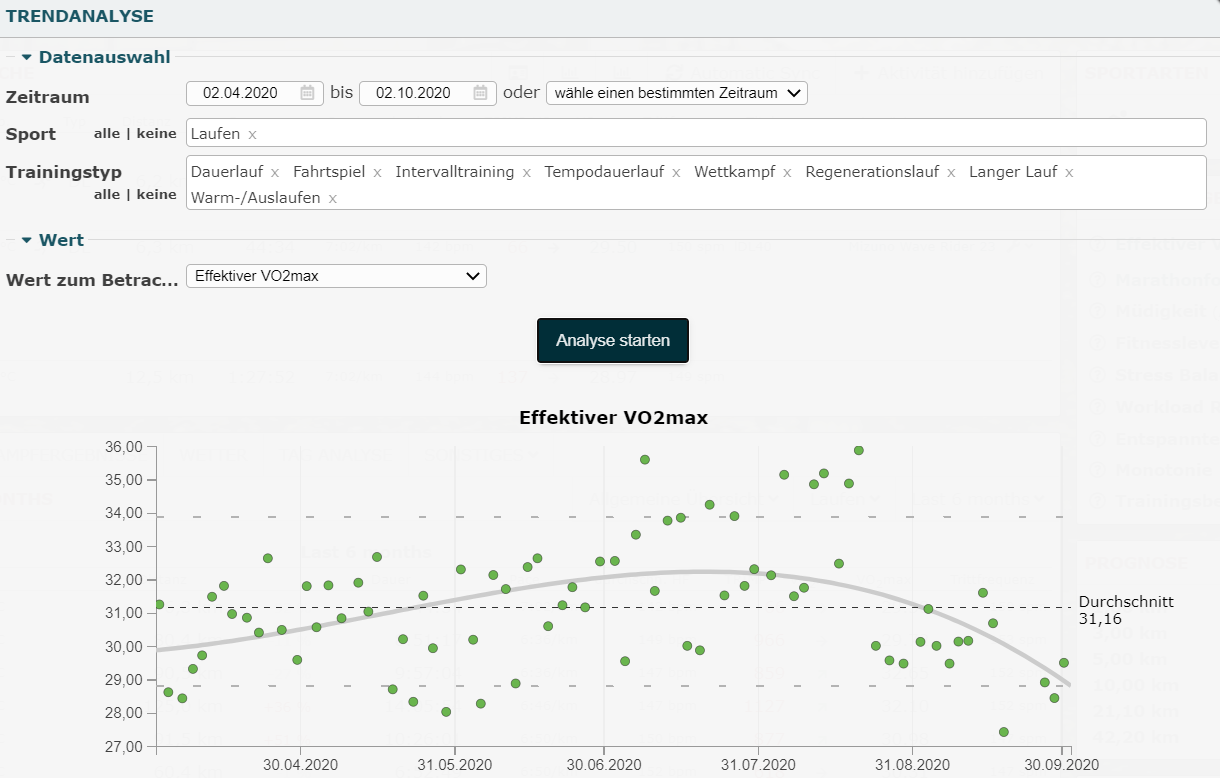Remove the Regenerationslauf tag
The height and width of the screenshot is (778, 1220).
click(951, 173)
